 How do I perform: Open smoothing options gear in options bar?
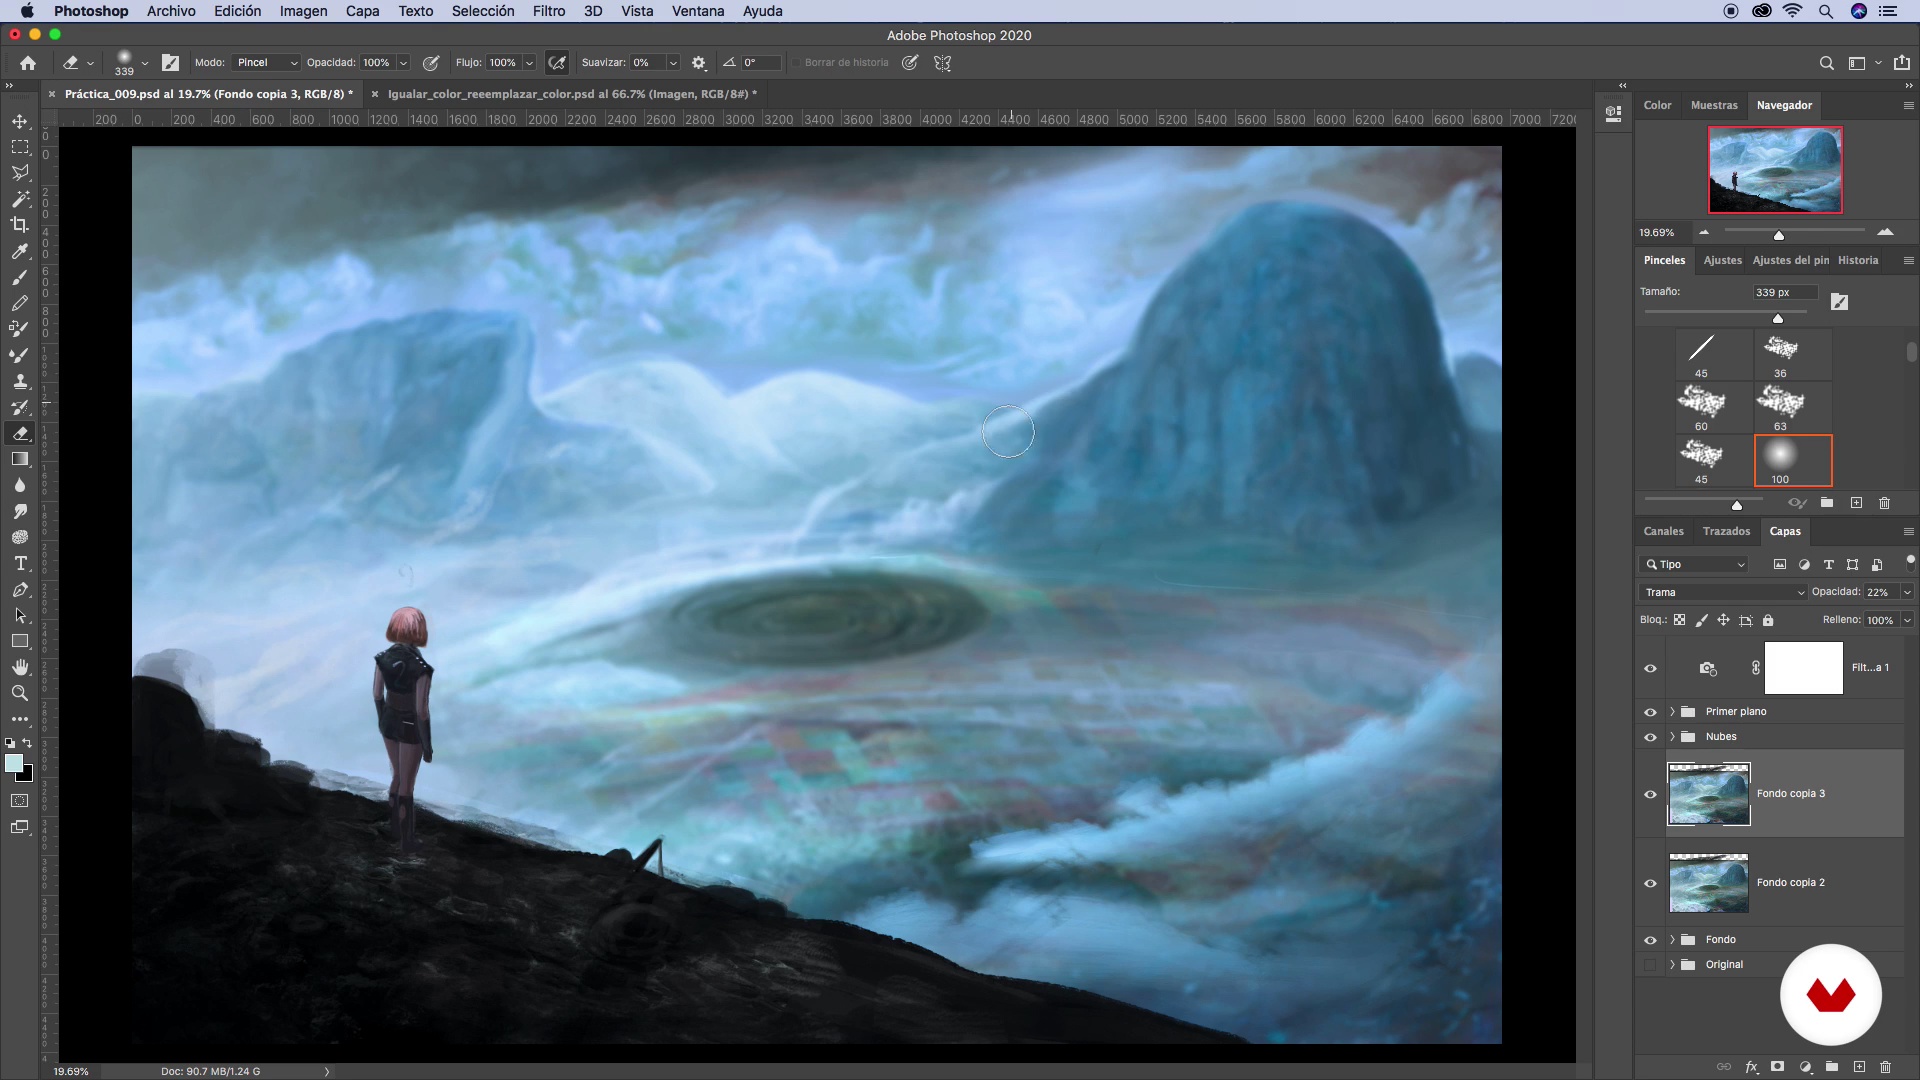[699, 63]
